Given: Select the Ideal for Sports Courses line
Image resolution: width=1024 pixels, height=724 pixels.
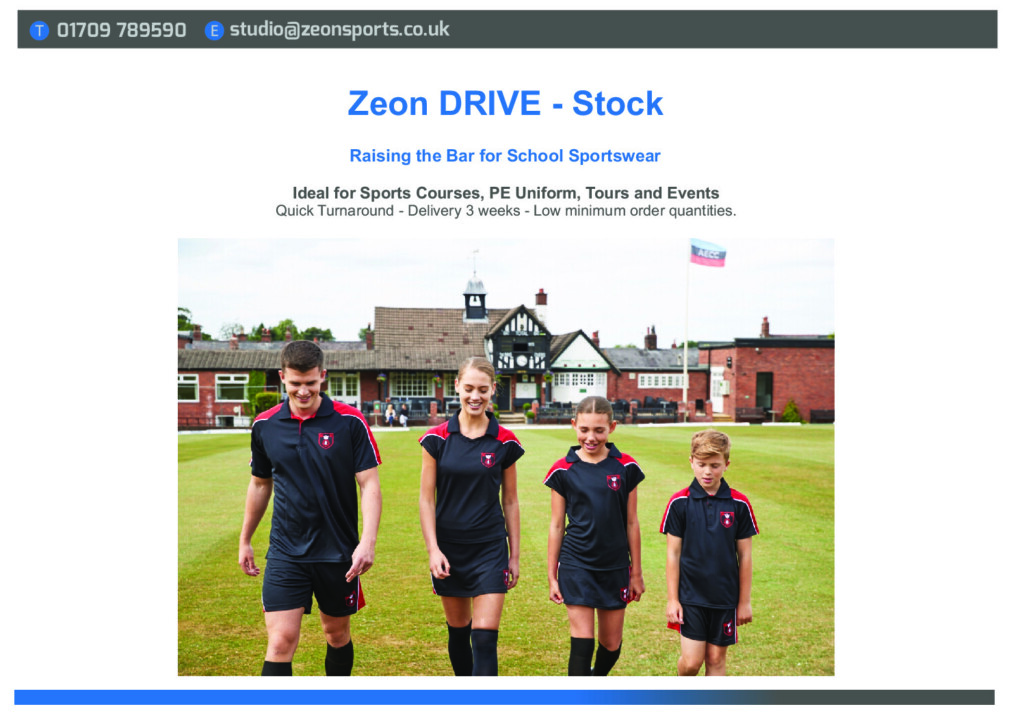Looking at the screenshot, I should [505, 193].
